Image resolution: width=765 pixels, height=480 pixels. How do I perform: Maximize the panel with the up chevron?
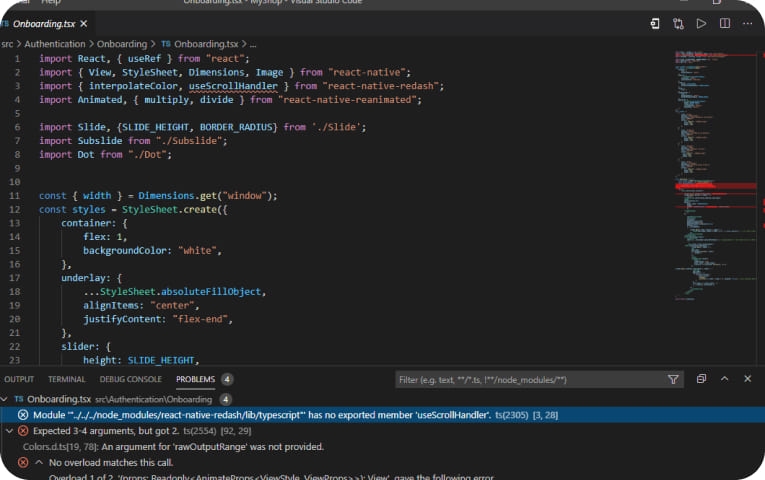pos(725,379)
